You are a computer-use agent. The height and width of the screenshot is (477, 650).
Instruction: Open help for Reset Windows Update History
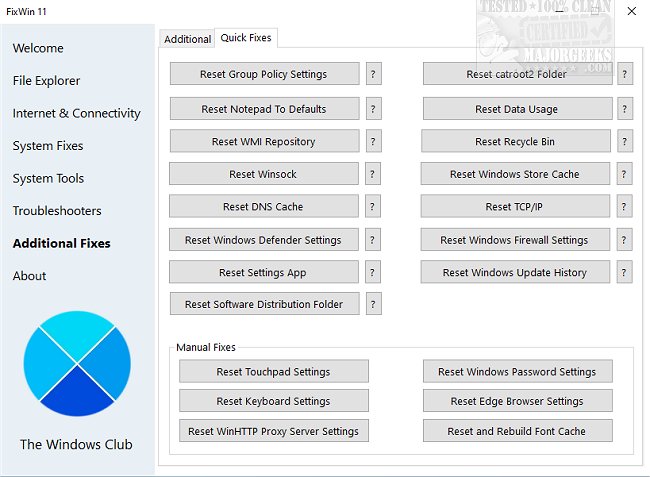[x=624, y=272]
